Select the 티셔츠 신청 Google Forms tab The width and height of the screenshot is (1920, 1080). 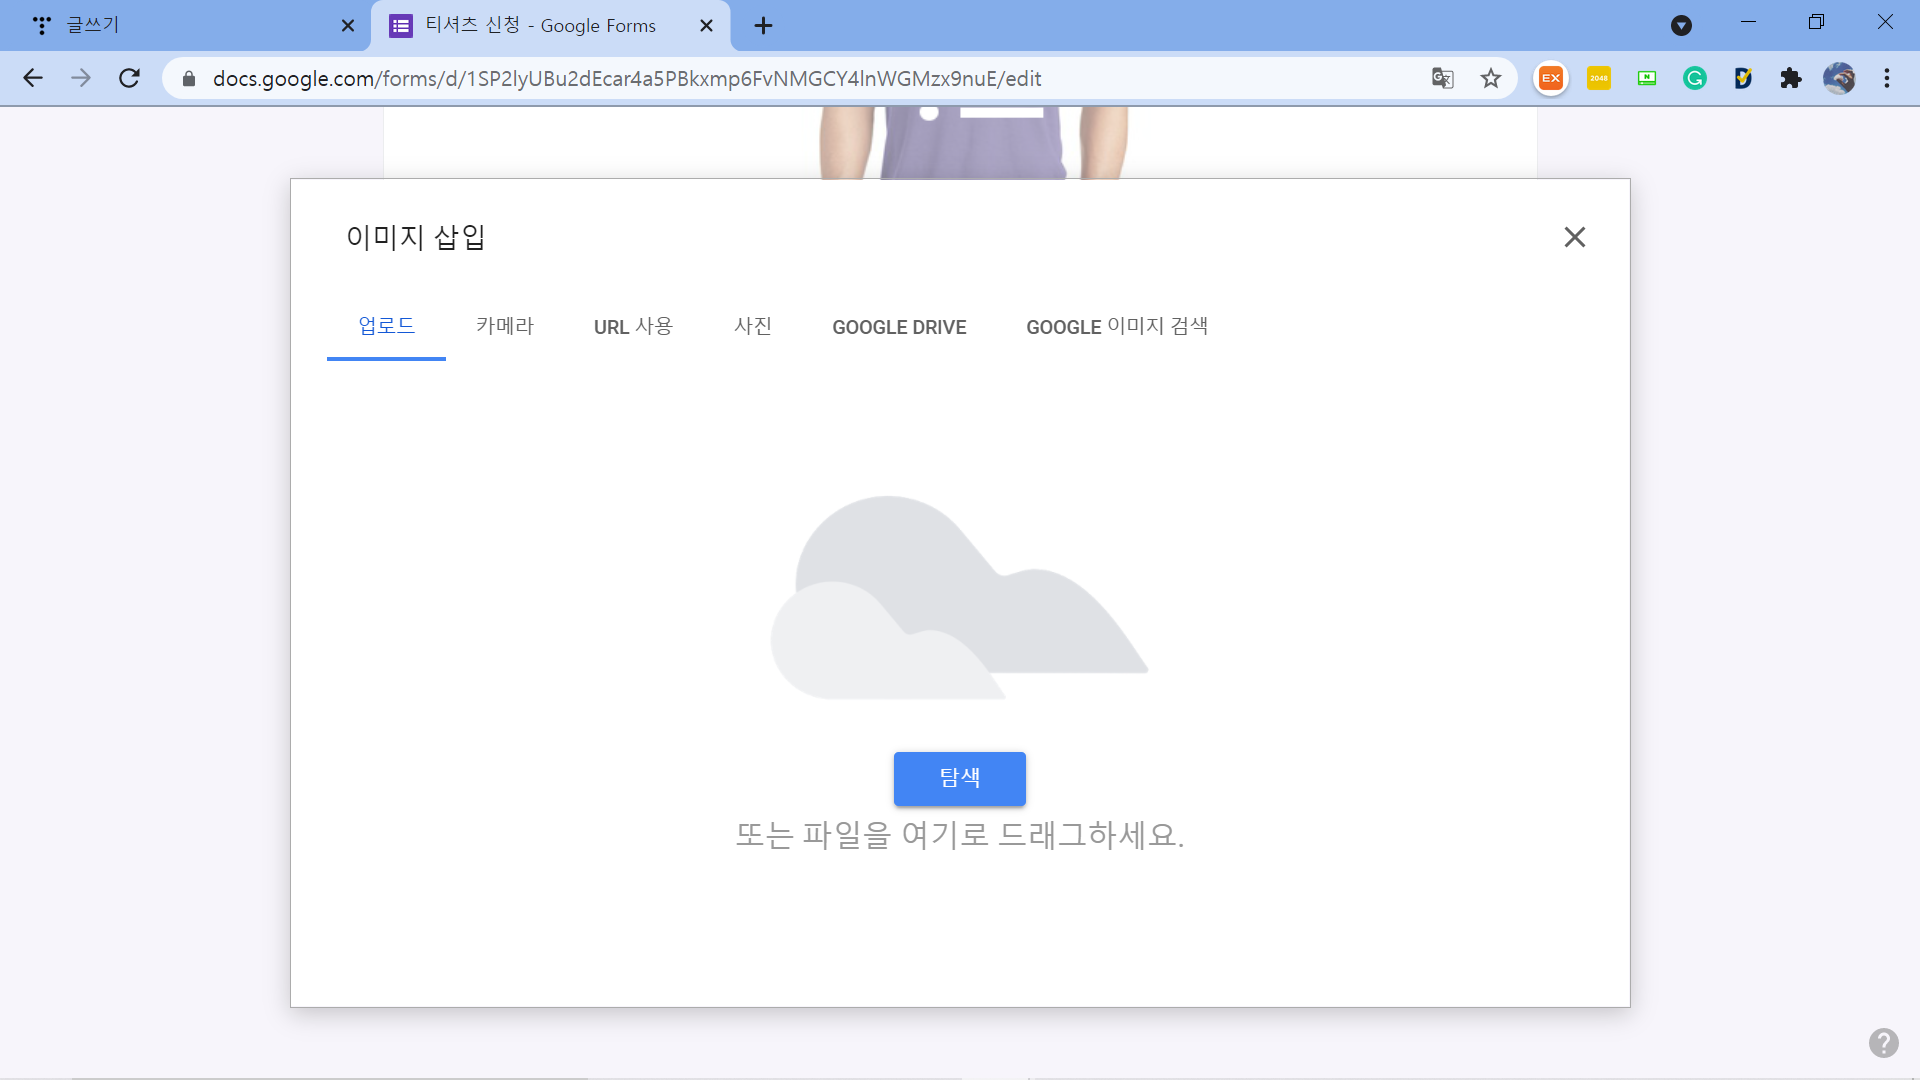click(x=551, y=26)
